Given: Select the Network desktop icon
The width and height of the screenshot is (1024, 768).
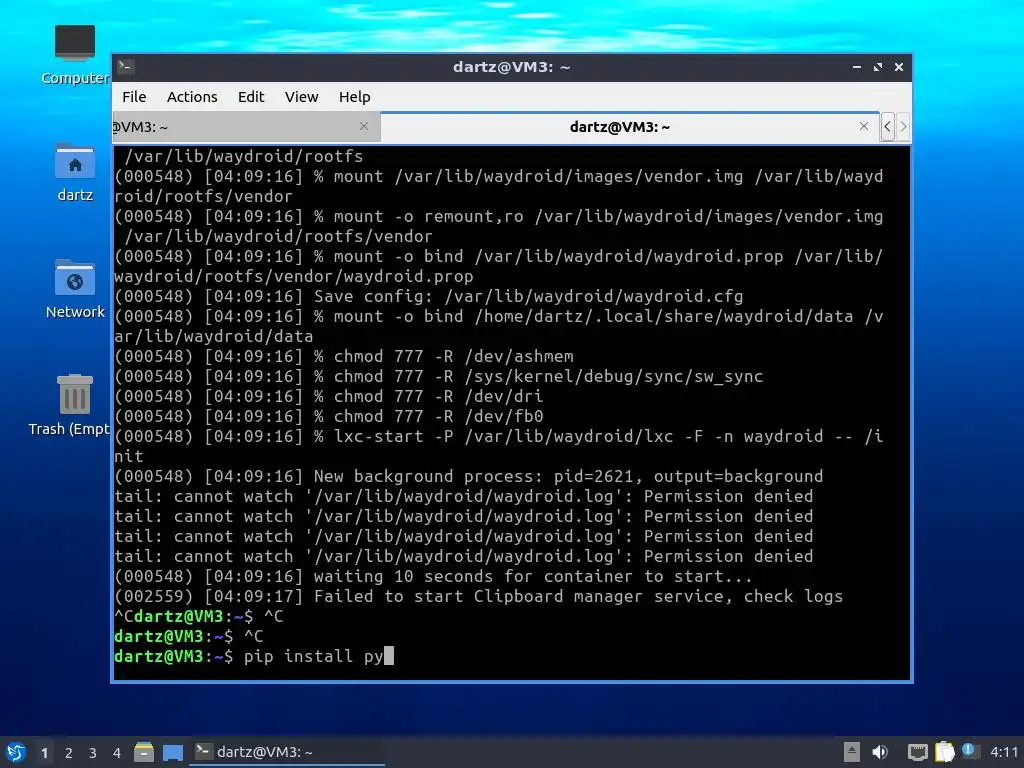Looking at the screenshot, I should [x=74, y=289].
